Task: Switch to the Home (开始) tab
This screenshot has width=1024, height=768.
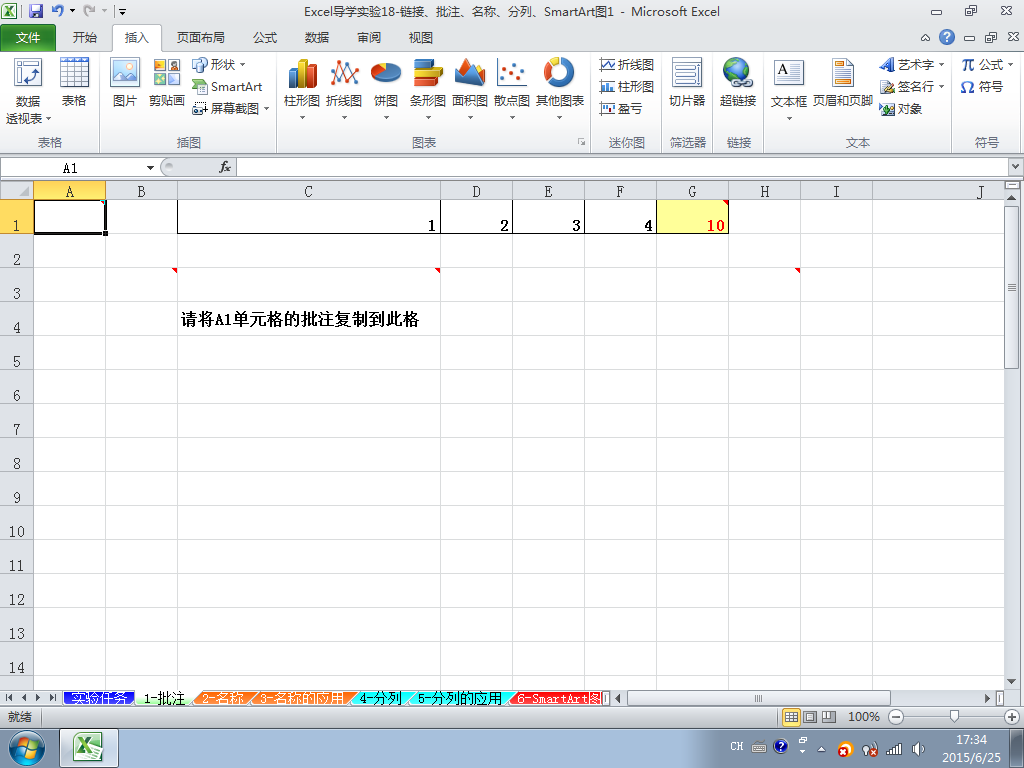Action: [x=85, y=38]
